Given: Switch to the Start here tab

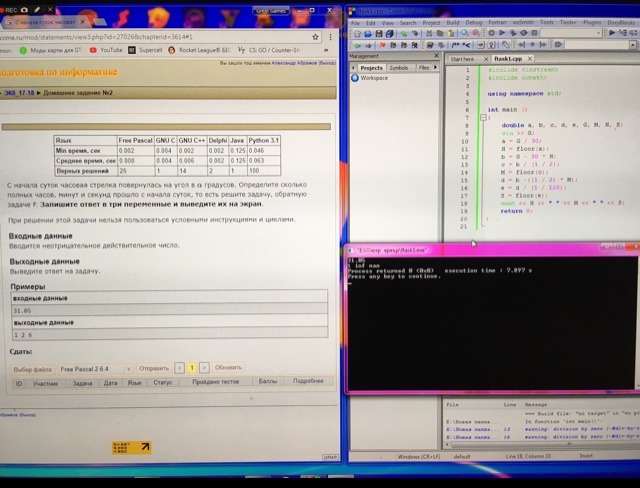Looking at the screenshot, I should click(462, 59).
